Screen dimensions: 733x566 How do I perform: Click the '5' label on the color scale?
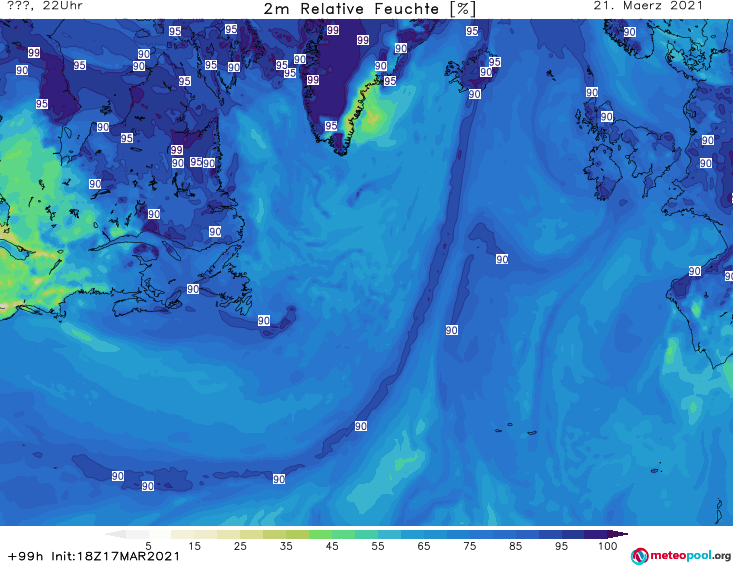148,546
